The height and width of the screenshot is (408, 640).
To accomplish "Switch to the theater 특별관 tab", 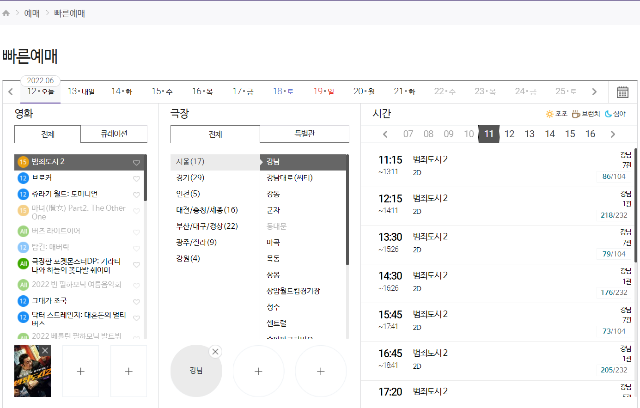I will click(304, 134).
